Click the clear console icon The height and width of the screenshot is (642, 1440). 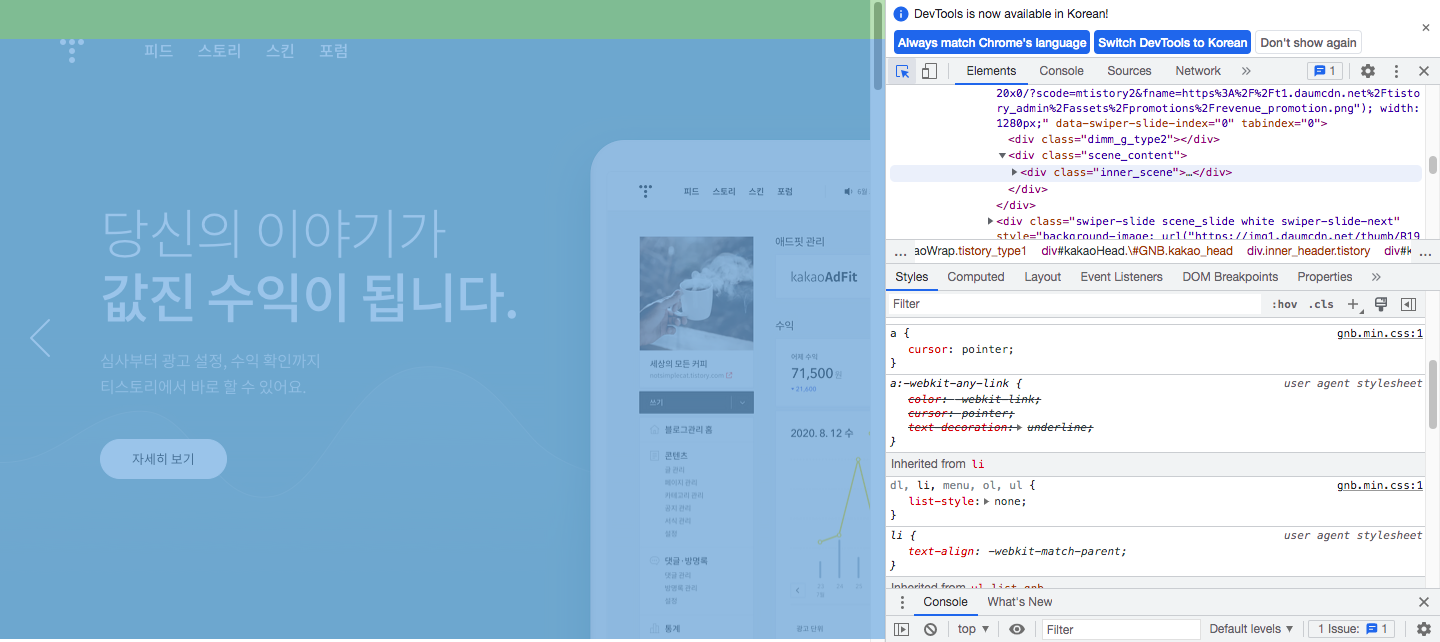930,629
